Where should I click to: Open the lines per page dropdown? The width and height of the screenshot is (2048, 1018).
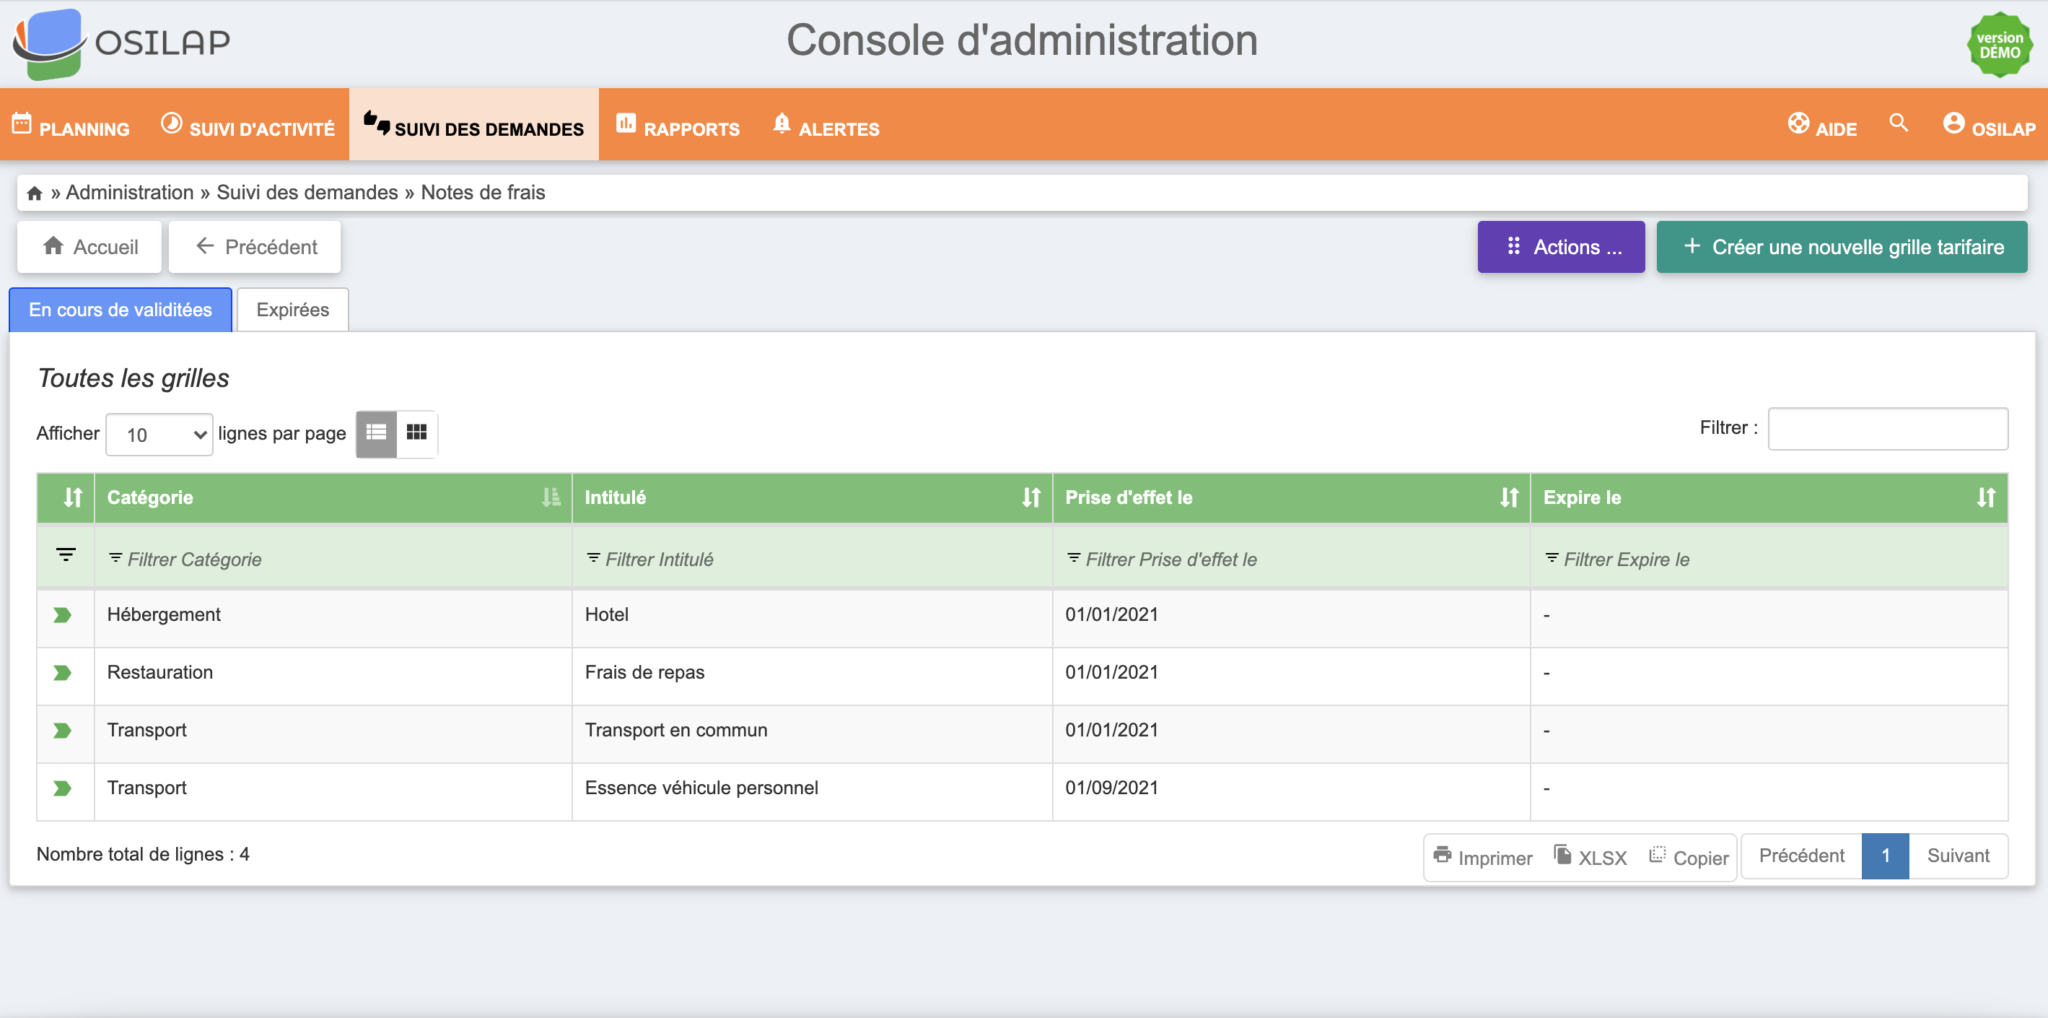click(x=159, y=434)
